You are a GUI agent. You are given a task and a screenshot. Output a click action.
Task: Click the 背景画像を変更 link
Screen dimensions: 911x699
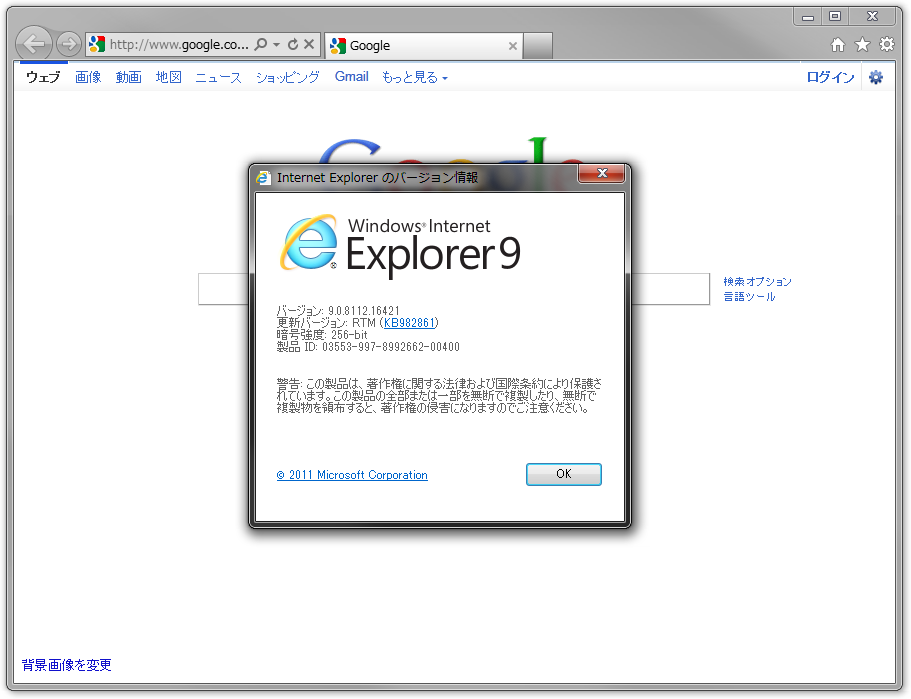66,665
